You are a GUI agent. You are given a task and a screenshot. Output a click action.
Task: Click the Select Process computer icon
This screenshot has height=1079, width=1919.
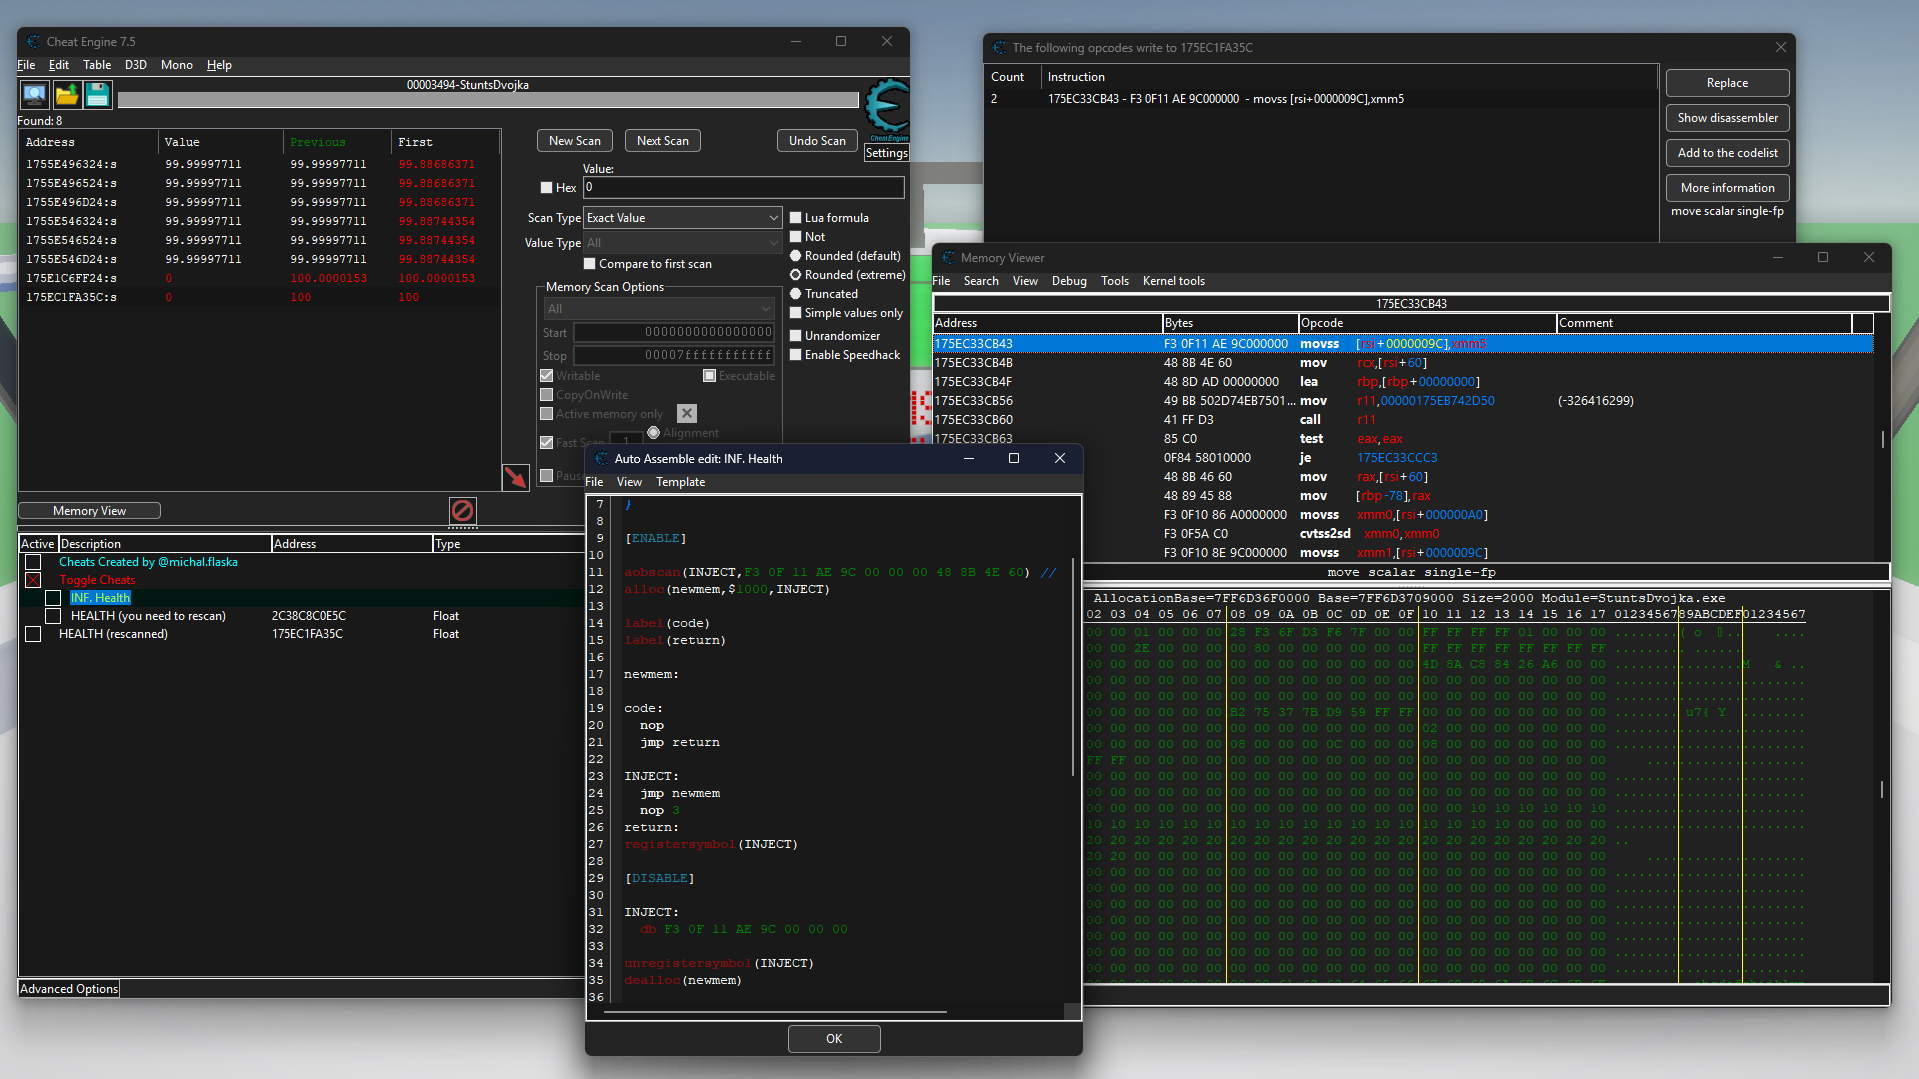pyautogui.click(x=35, y=95)
